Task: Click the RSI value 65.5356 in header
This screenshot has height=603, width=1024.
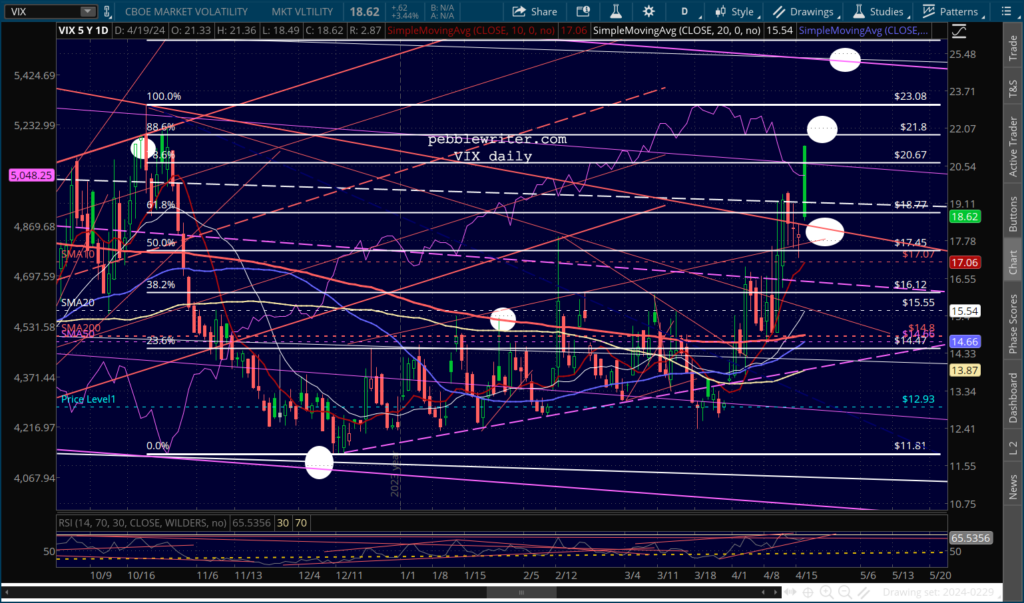Action: pos(251,523)
